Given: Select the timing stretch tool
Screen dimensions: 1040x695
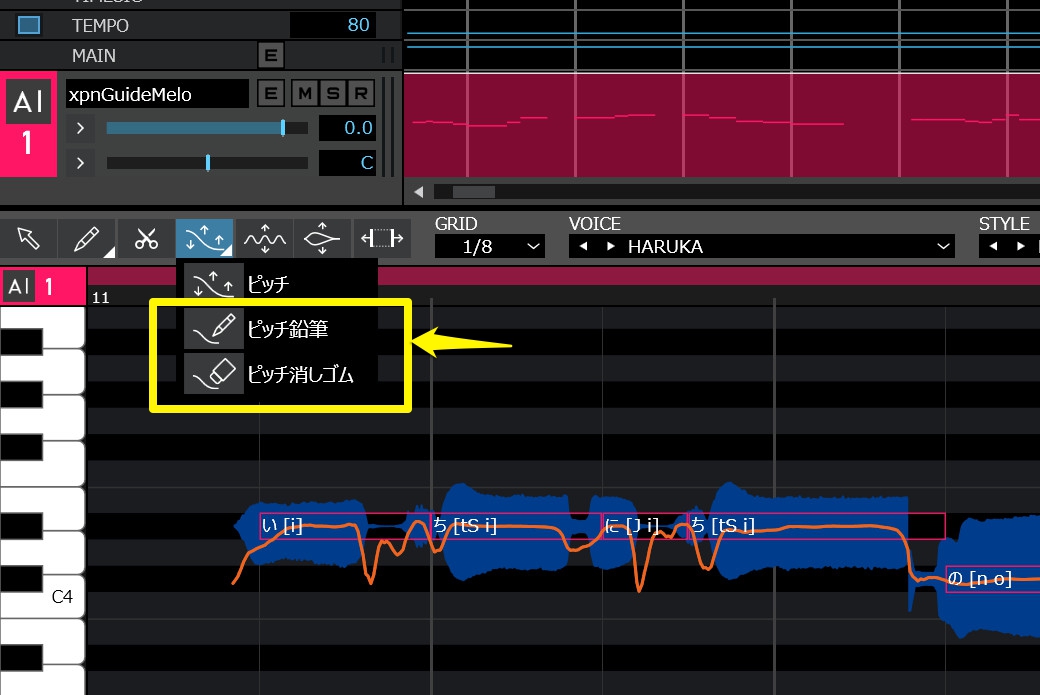Looking at the screenshot, I should pyautogui.click(x=382, y=238).
